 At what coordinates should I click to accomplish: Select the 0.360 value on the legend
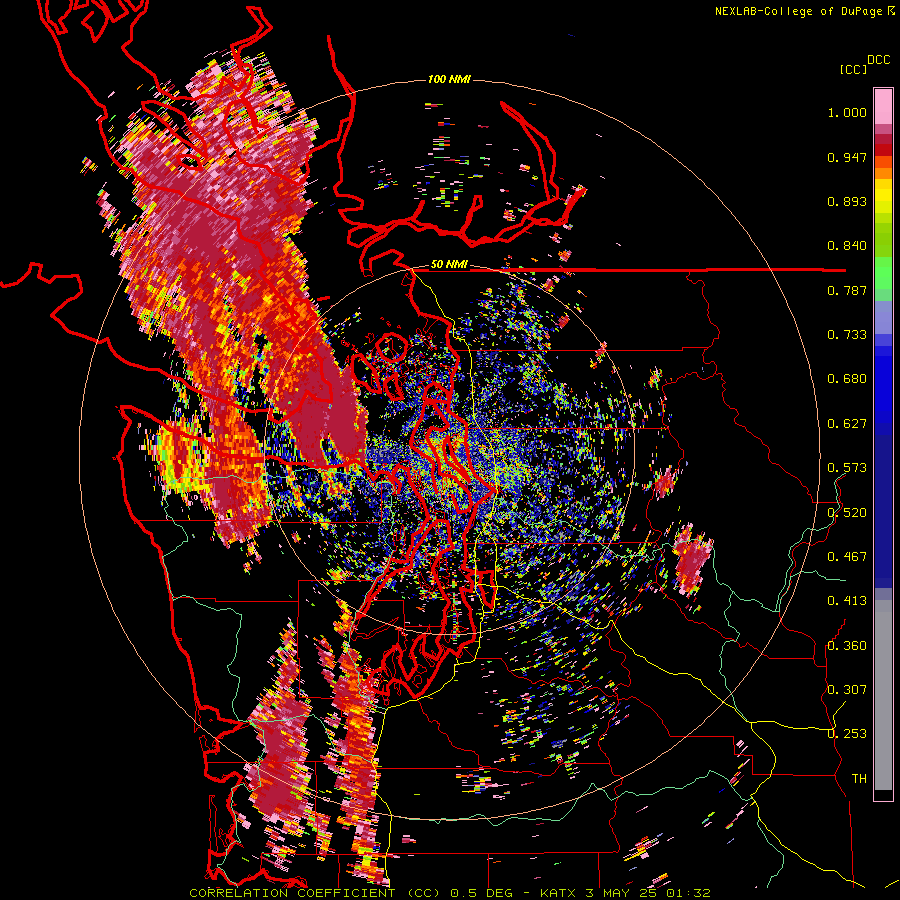pos(847,645)
